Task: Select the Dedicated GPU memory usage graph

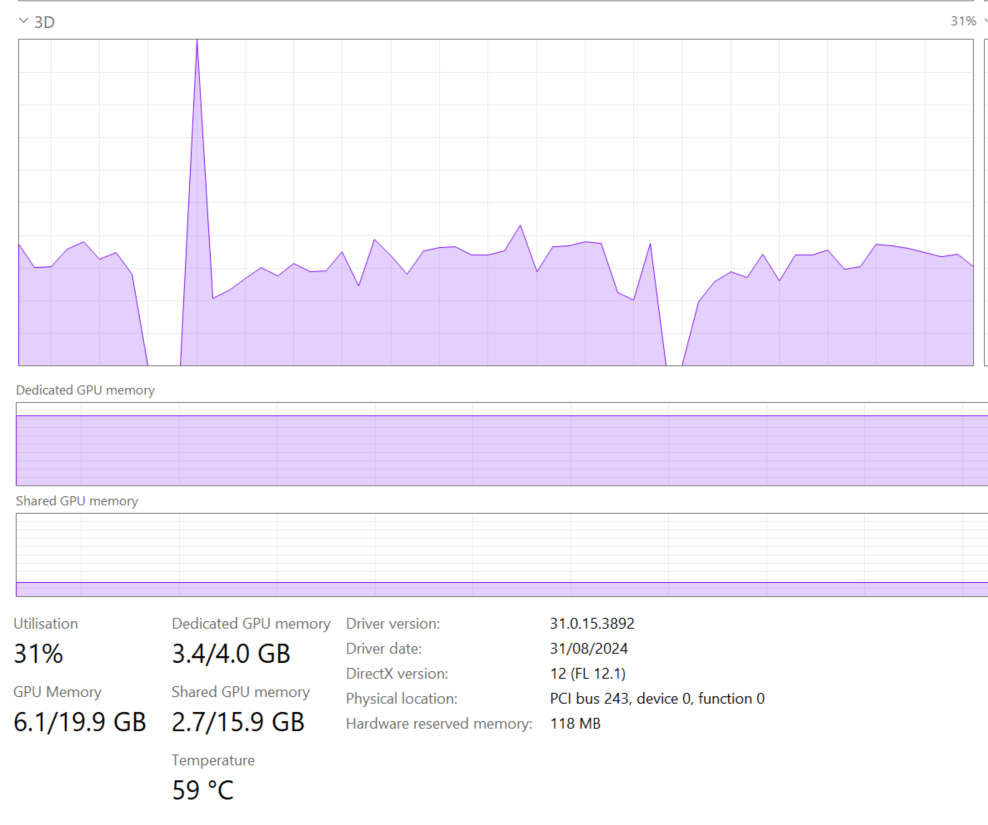Action: [x=500, y=445]
